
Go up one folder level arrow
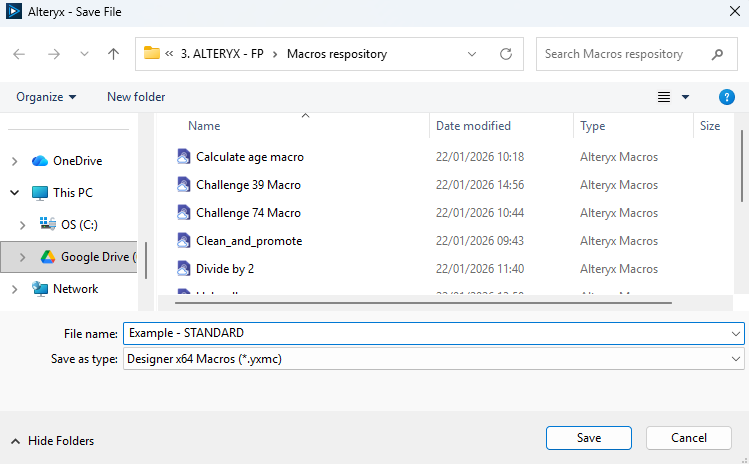coord(113,54)
